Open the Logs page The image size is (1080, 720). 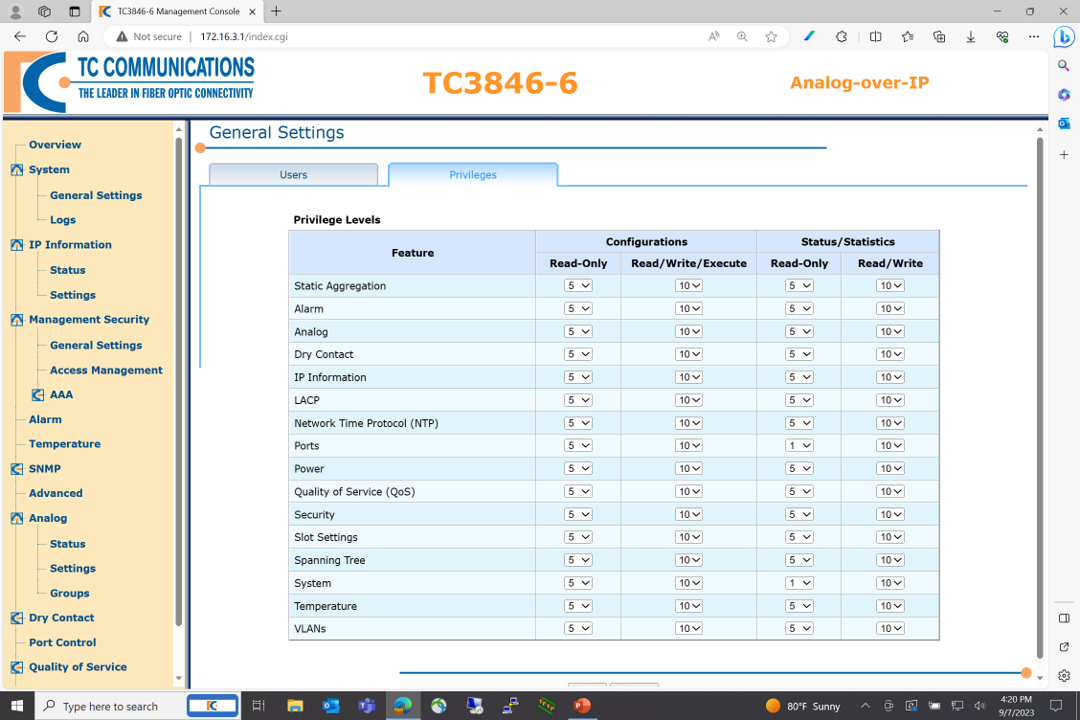(x=63, y=220)
